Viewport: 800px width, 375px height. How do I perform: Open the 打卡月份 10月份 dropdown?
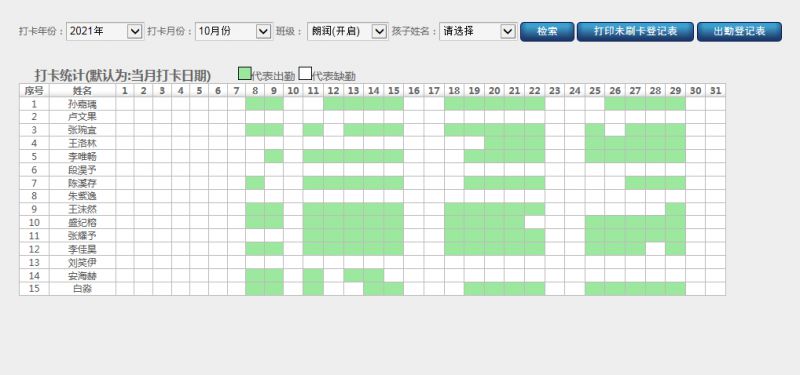pyautogui.click(x=234, y=31)
